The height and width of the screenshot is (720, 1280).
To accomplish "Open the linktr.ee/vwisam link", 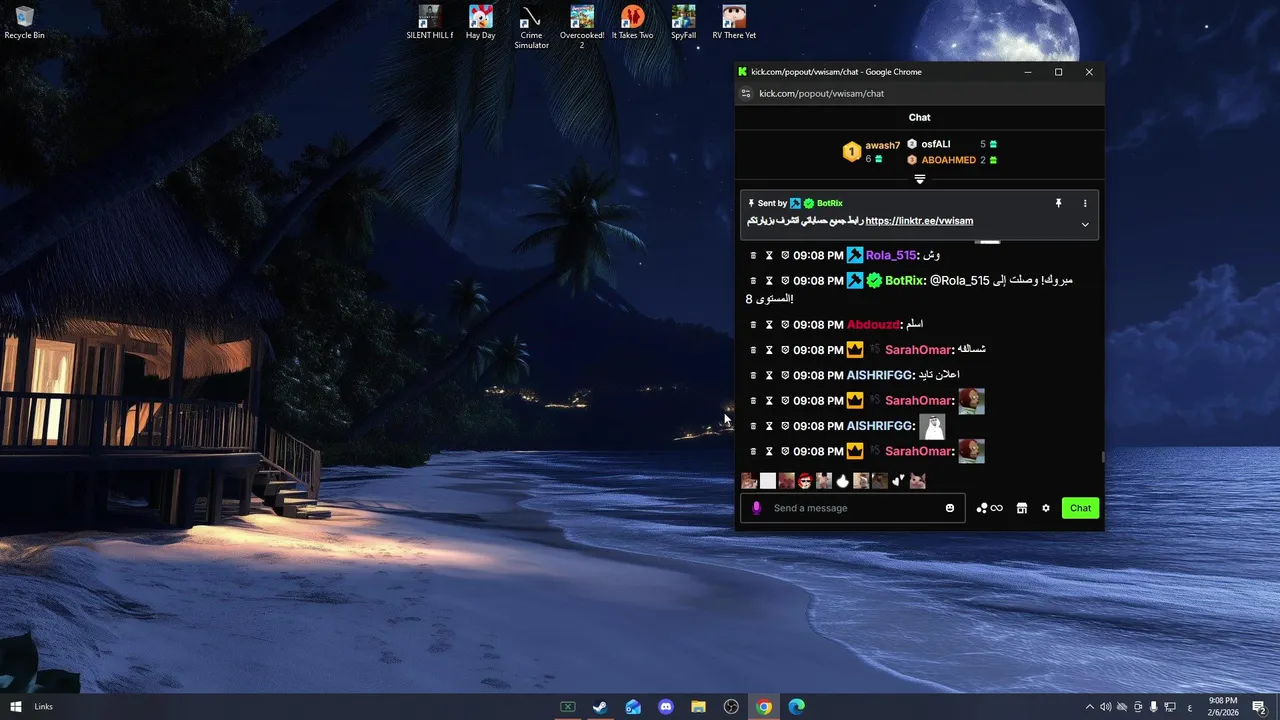I will pos(919,221).
